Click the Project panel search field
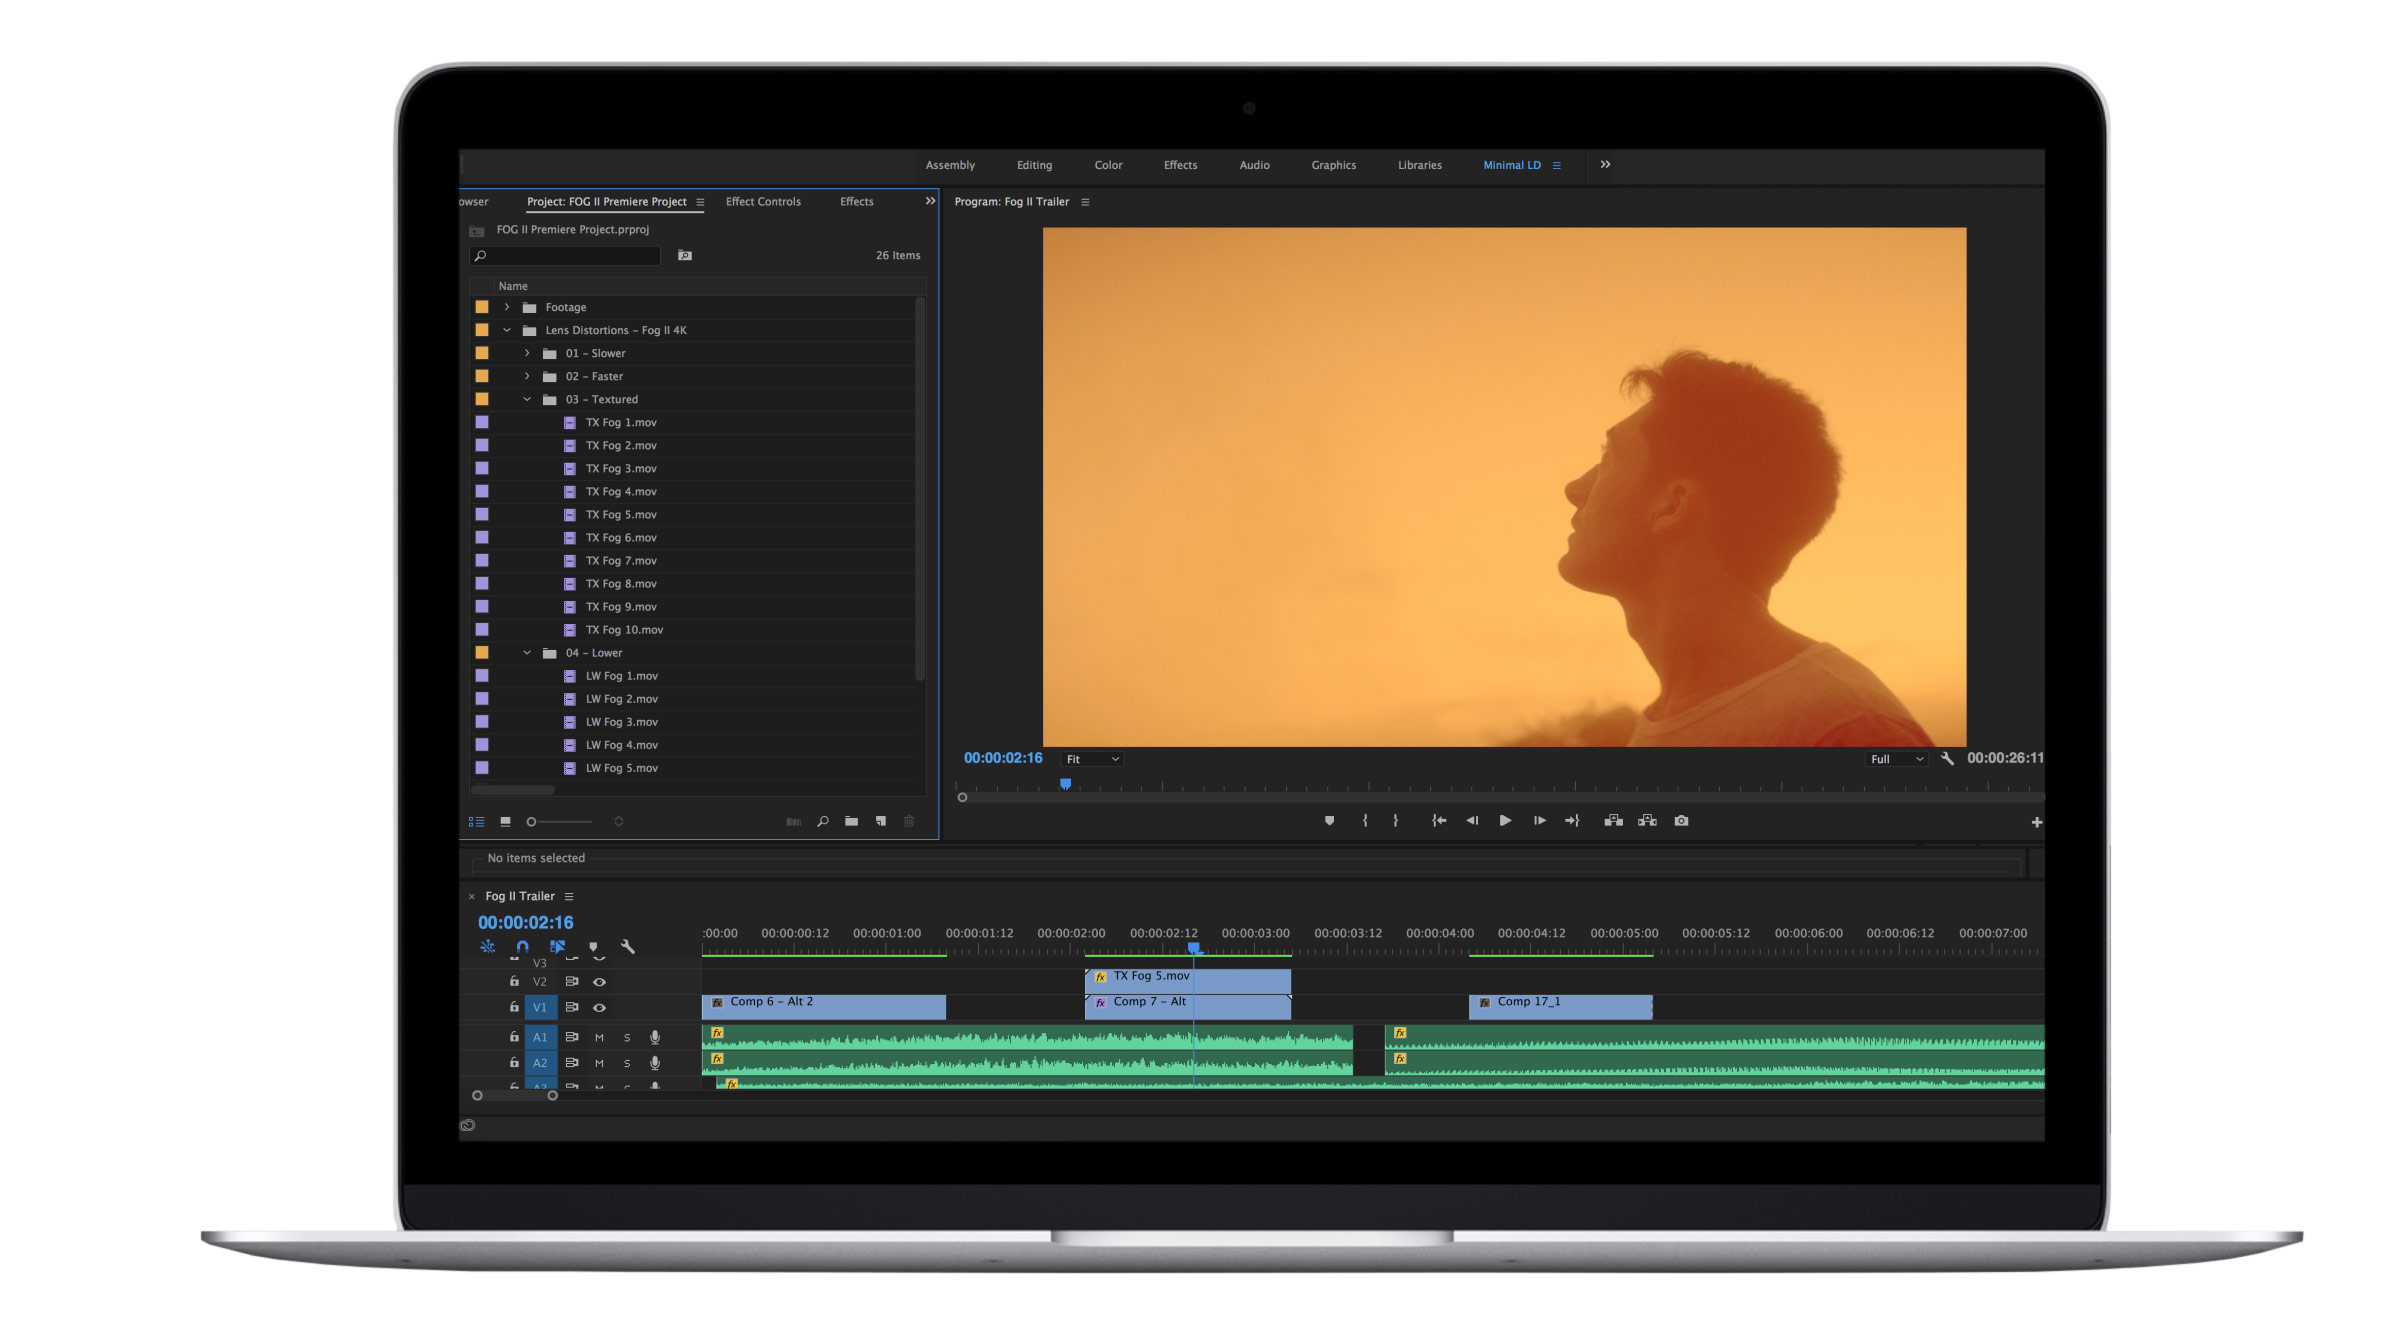The height and width of the screenshot is (1325, 2400). click(565, 256)
